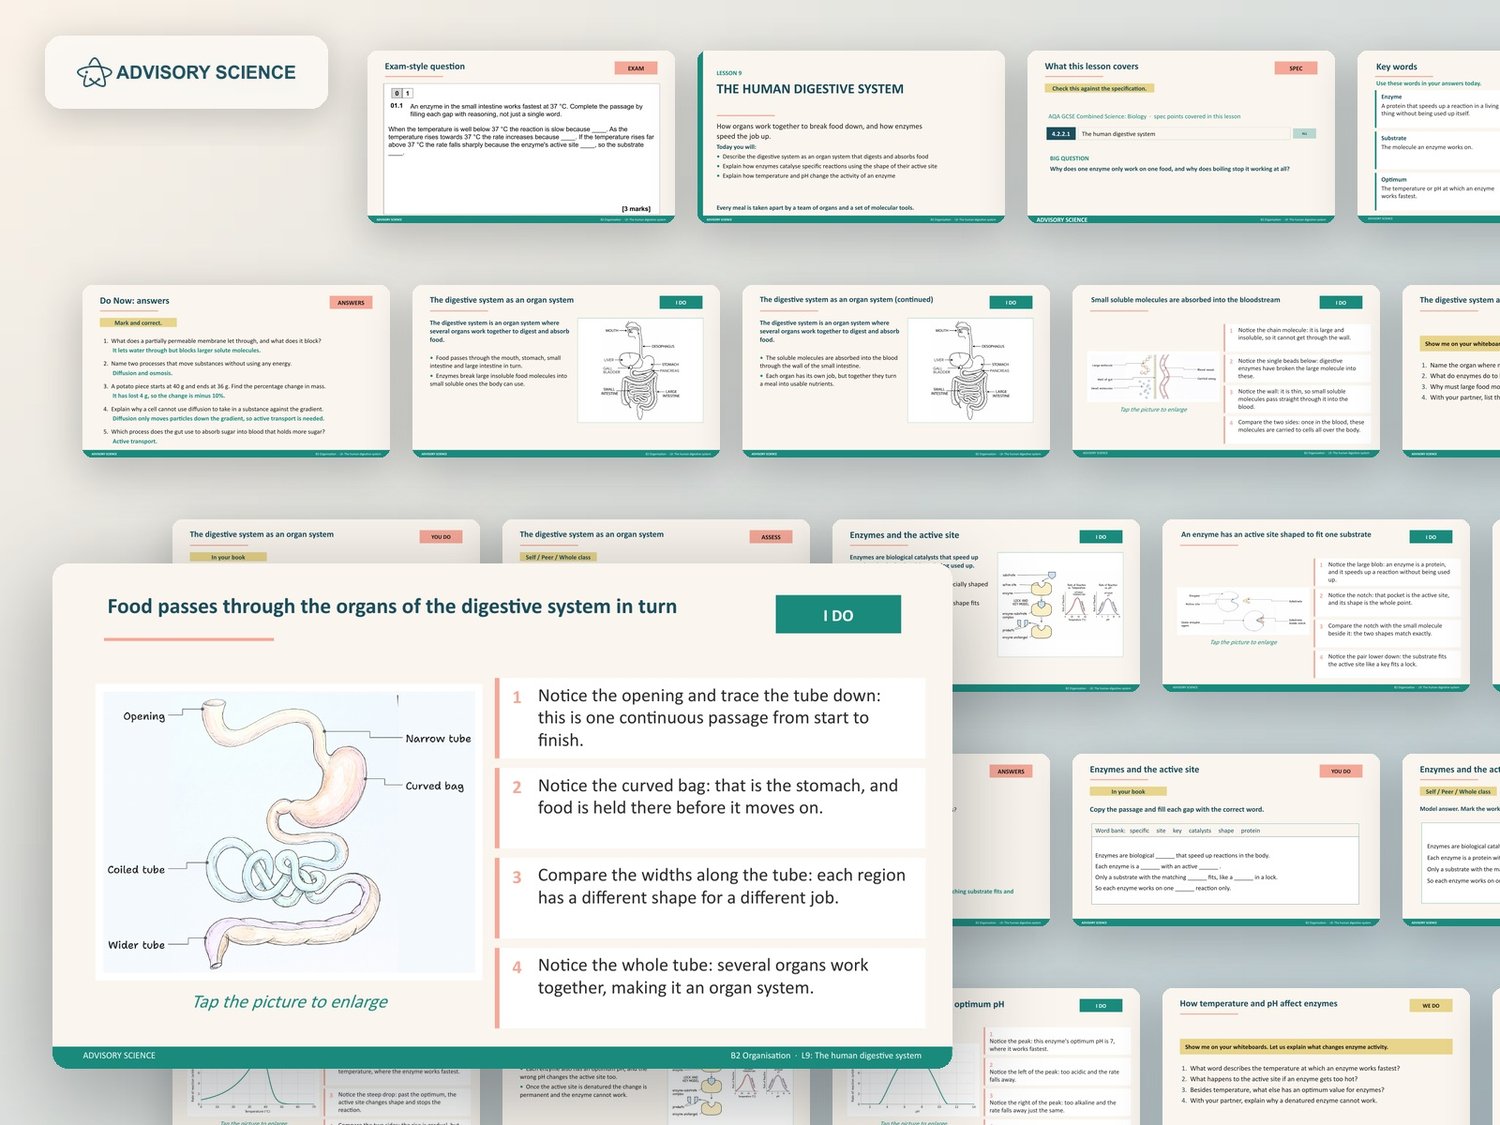This screenshot has height=1125, width=1500.
Task: Open the 'Small soluble molecules are absorbed' slide
Action: pos(1226,372)
